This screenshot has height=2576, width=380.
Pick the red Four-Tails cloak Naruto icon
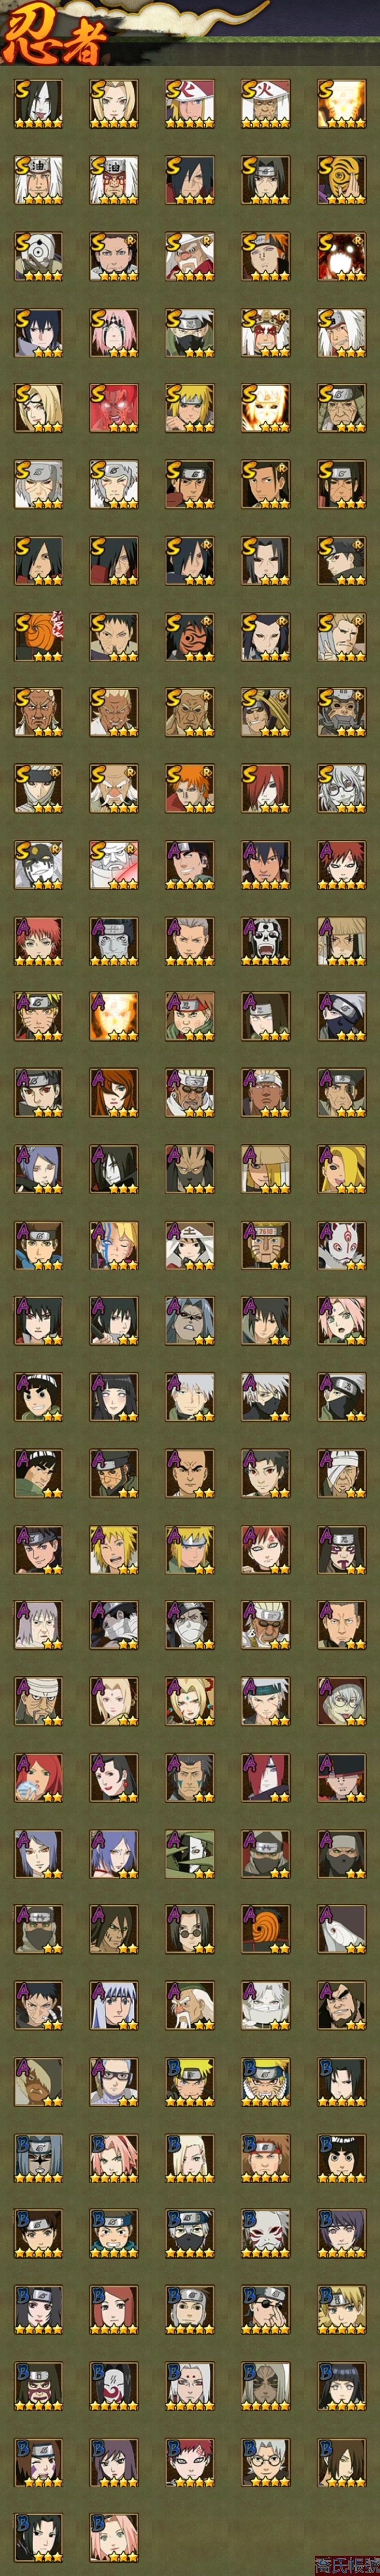click(x=114, y=408)
